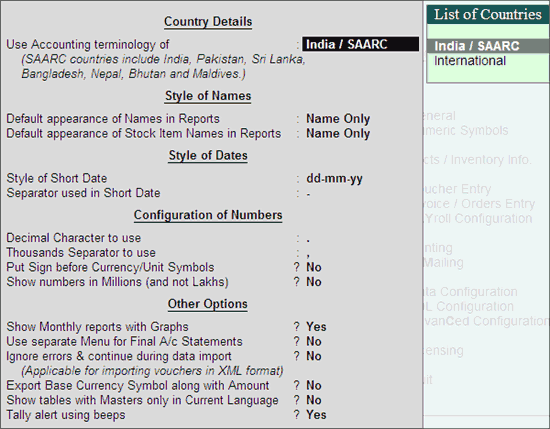550x429 pixels.
Task: Open Payroll Configuration in the background menu
Action: pos(478,219)
